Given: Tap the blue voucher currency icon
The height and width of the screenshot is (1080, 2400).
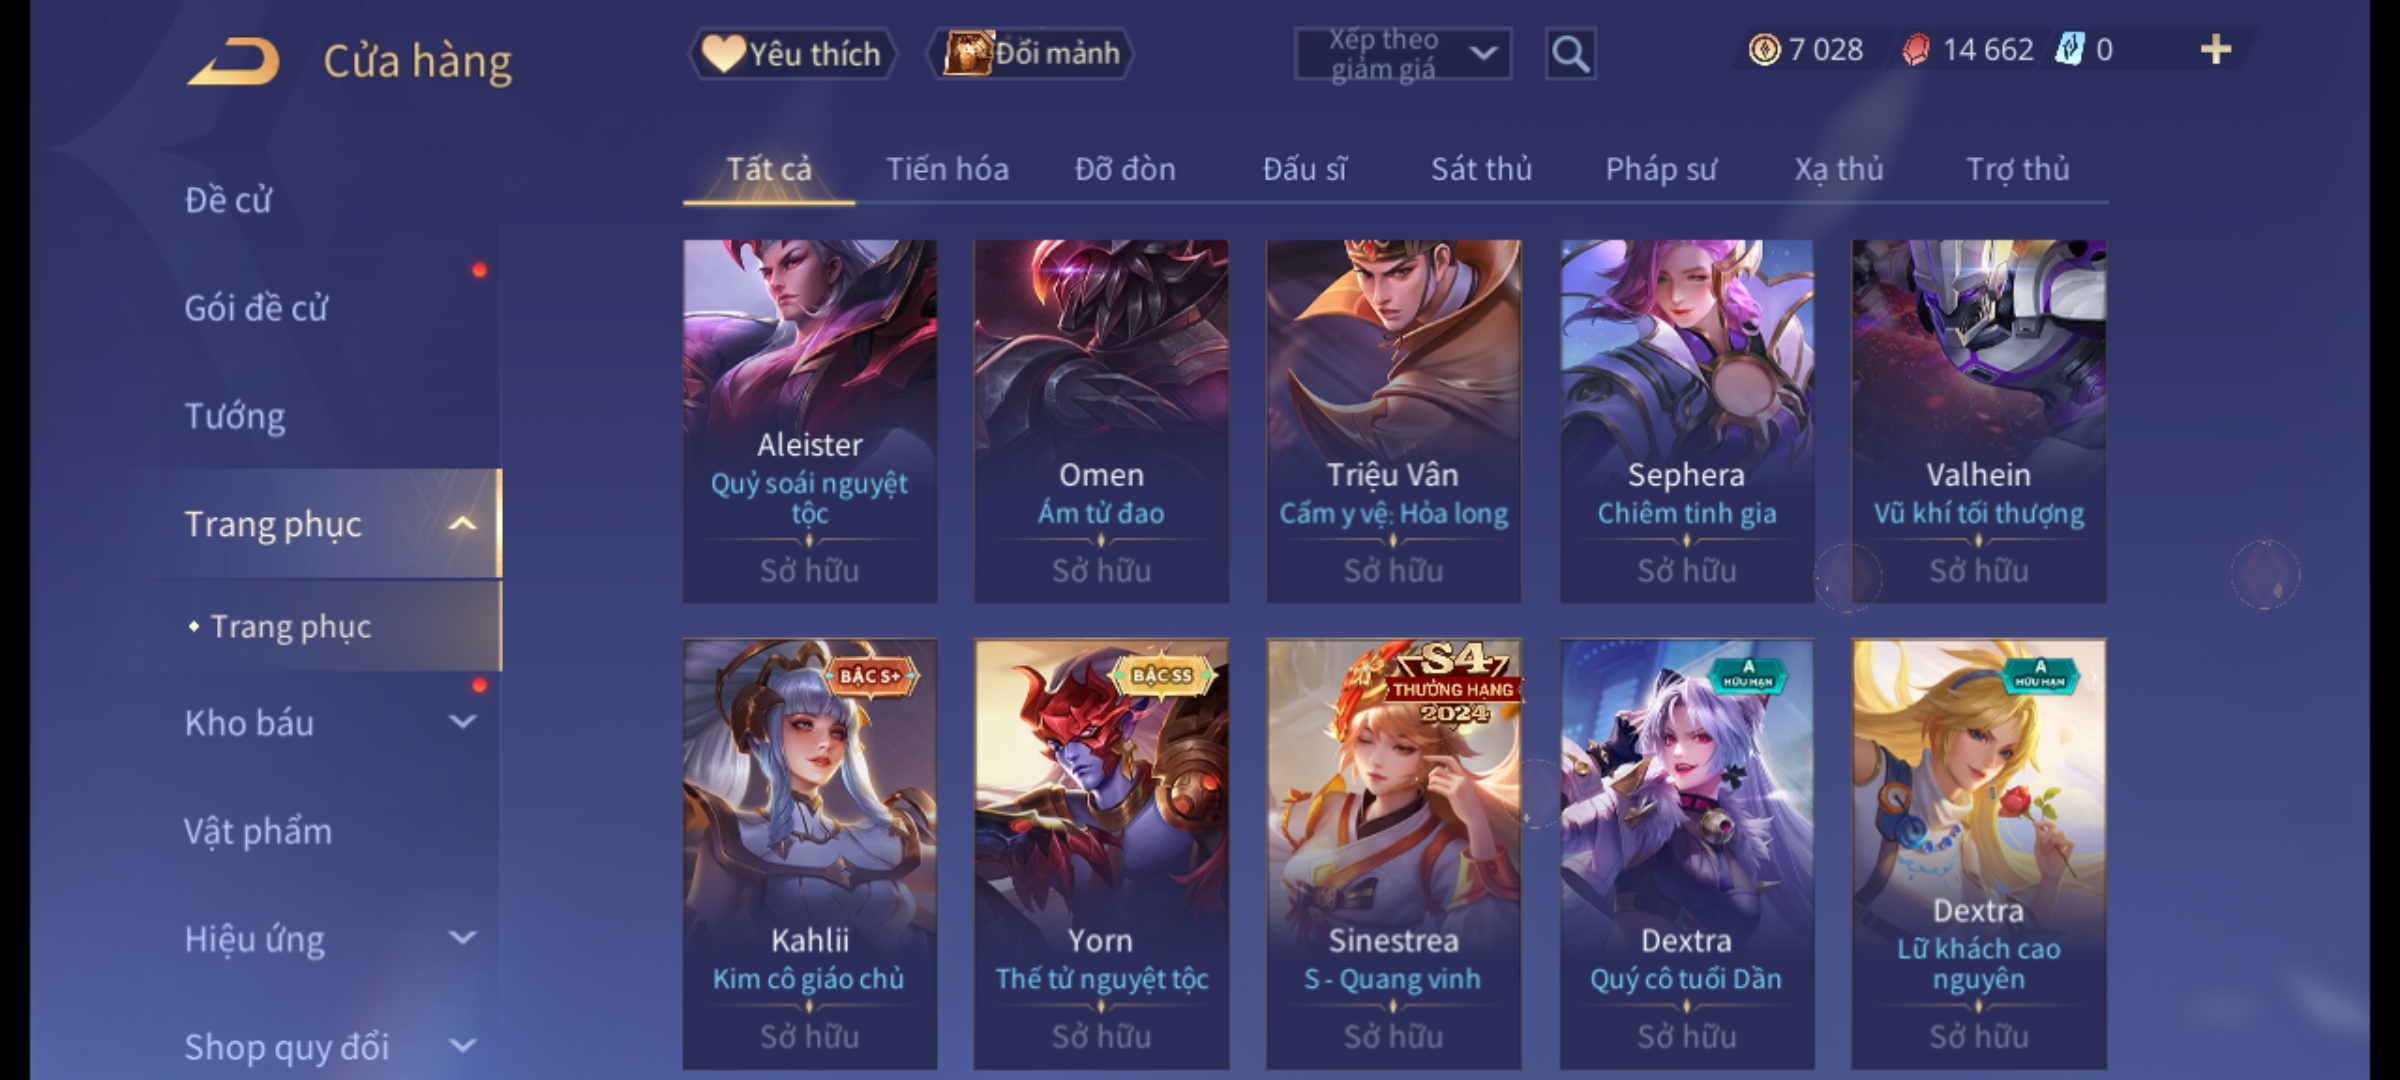Looking at the screenshot, I should (2069, 49).
